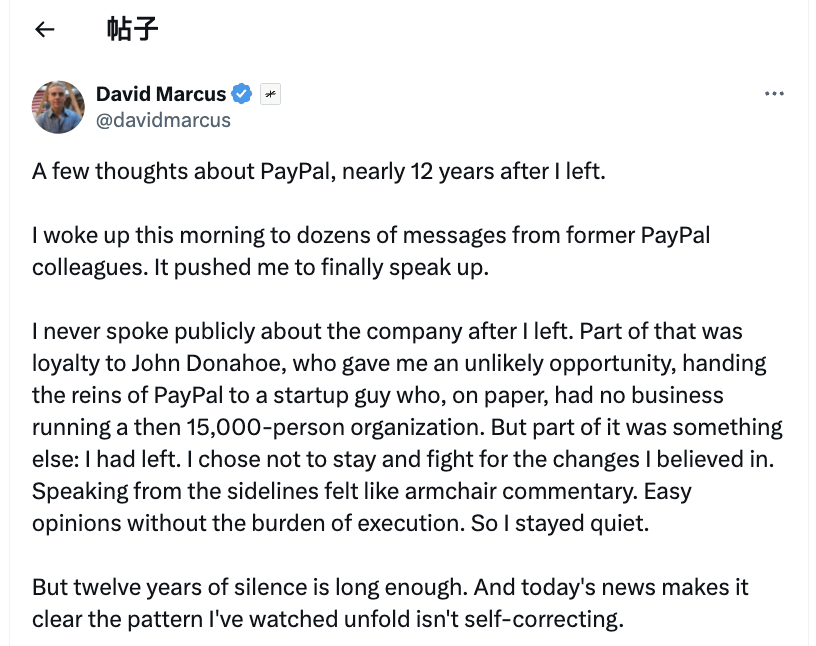Open the @davidmarcus handle link
The height and width of the screenshot is (646, 816).
click(163, 120)
